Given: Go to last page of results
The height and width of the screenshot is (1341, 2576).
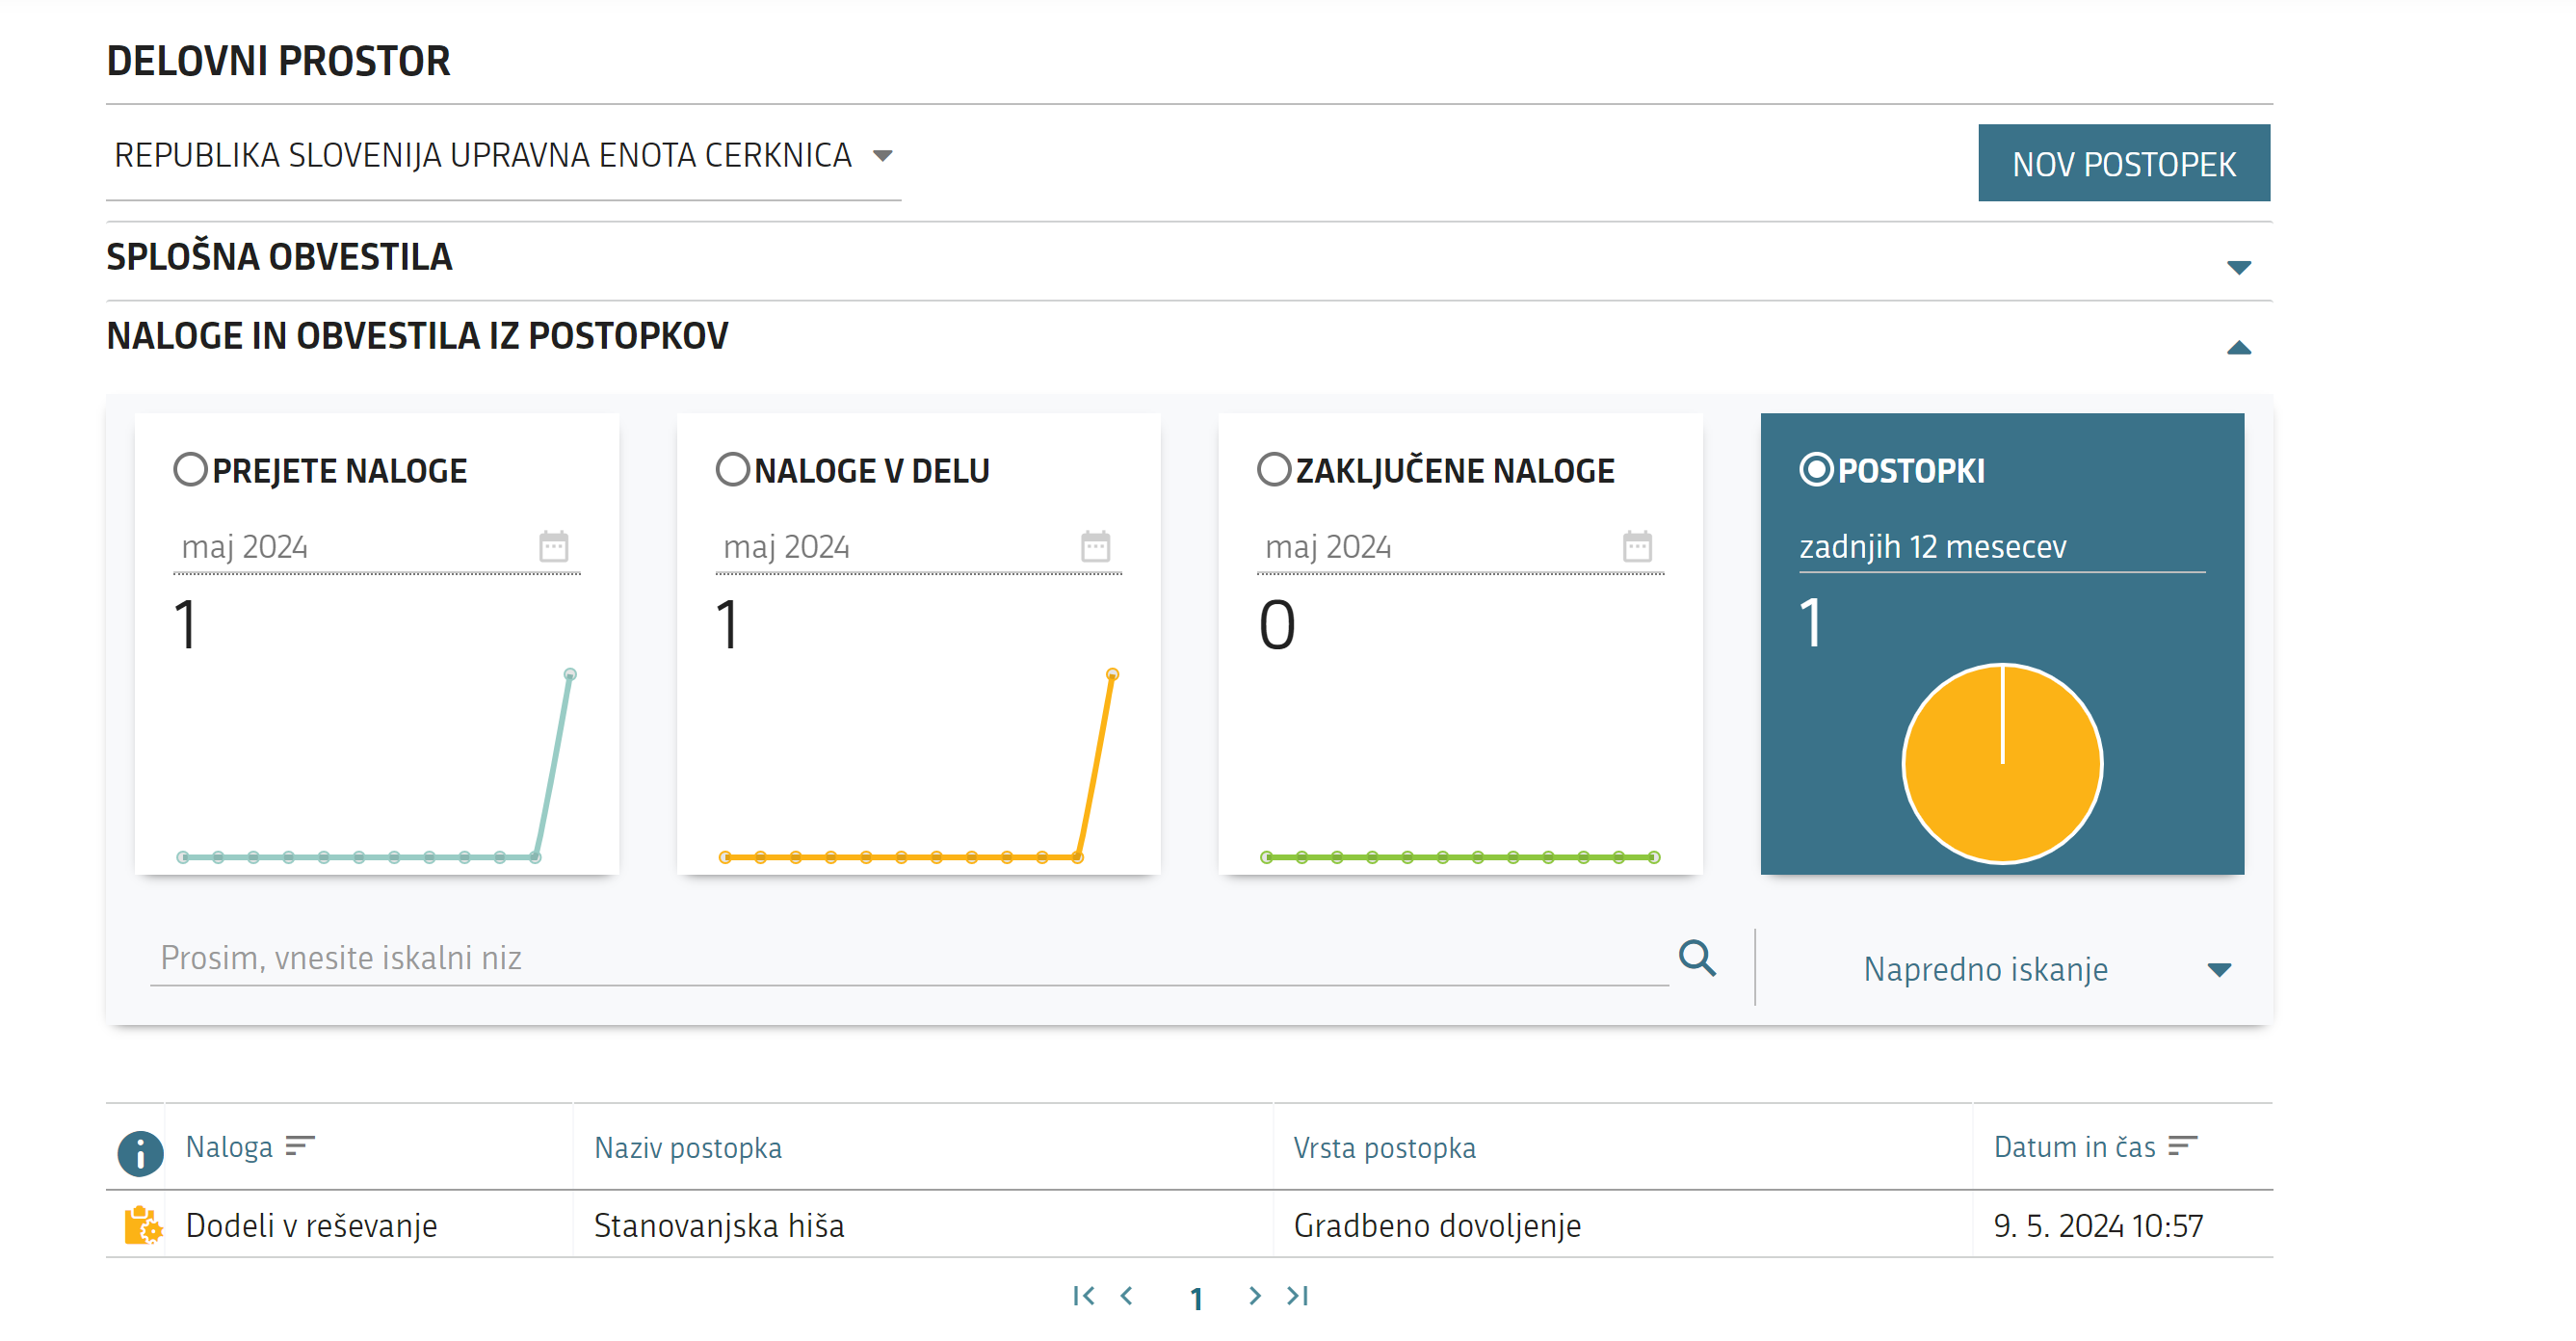Looking at the screenshot, I should click(x=1298, y=1295).
